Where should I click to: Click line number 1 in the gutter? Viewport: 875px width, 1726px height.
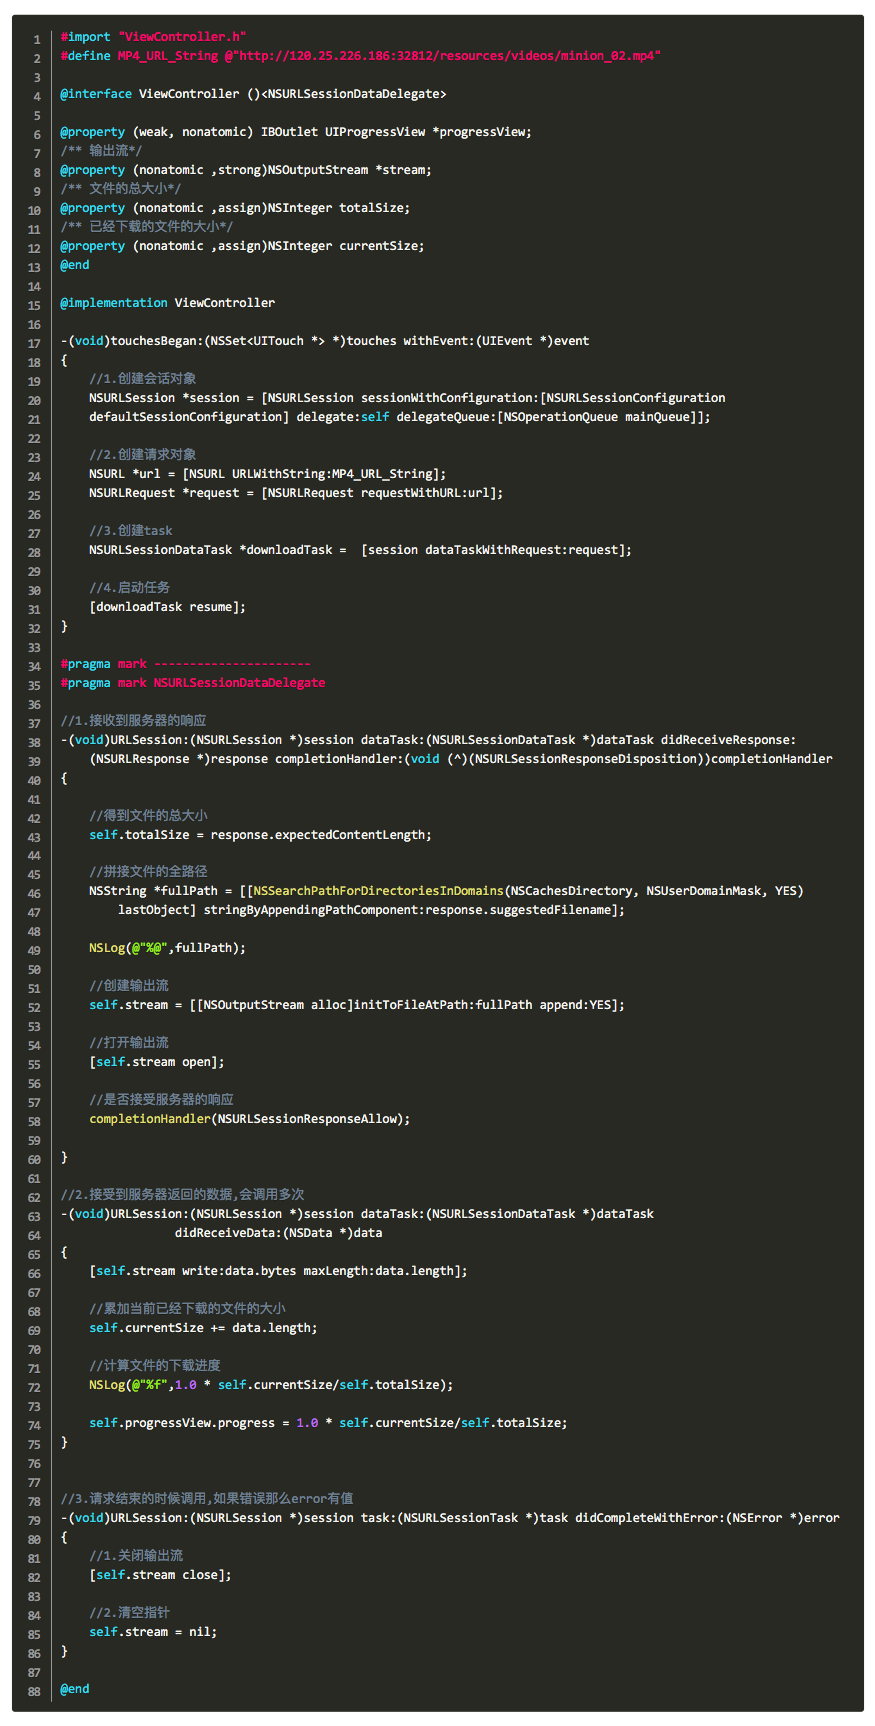37,39
